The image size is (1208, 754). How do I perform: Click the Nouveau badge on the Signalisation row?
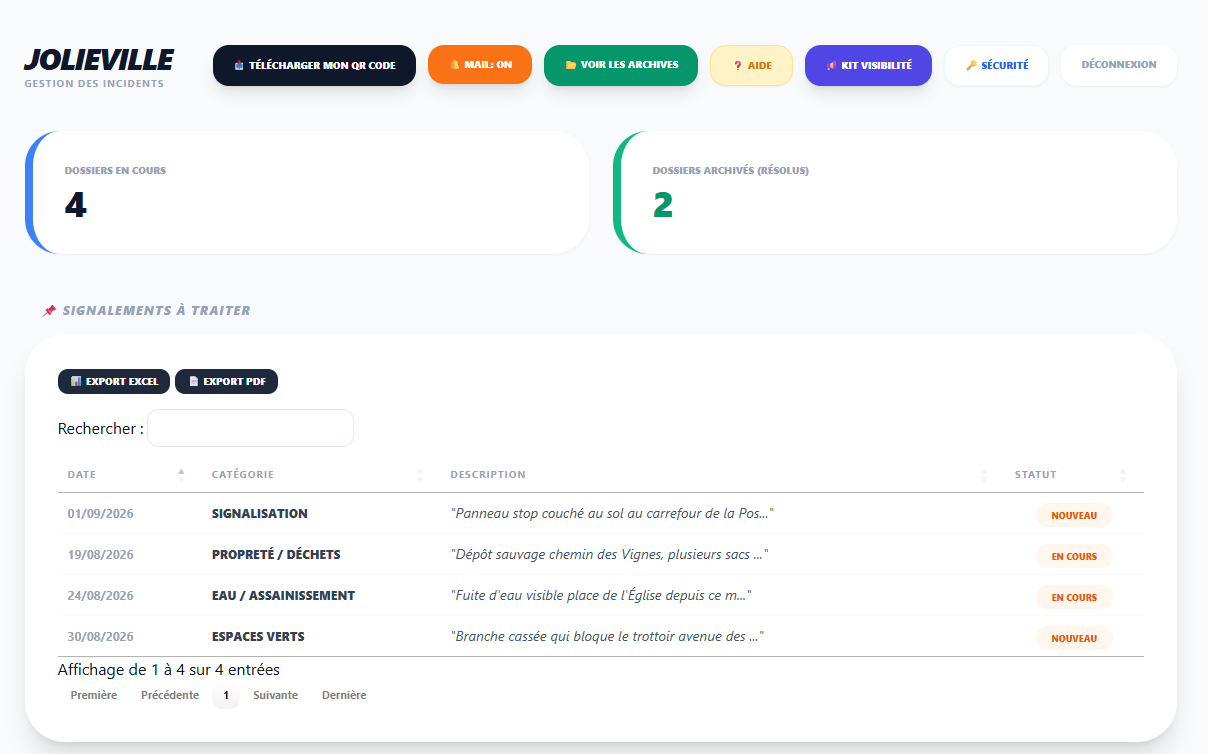coord(1074,516)
